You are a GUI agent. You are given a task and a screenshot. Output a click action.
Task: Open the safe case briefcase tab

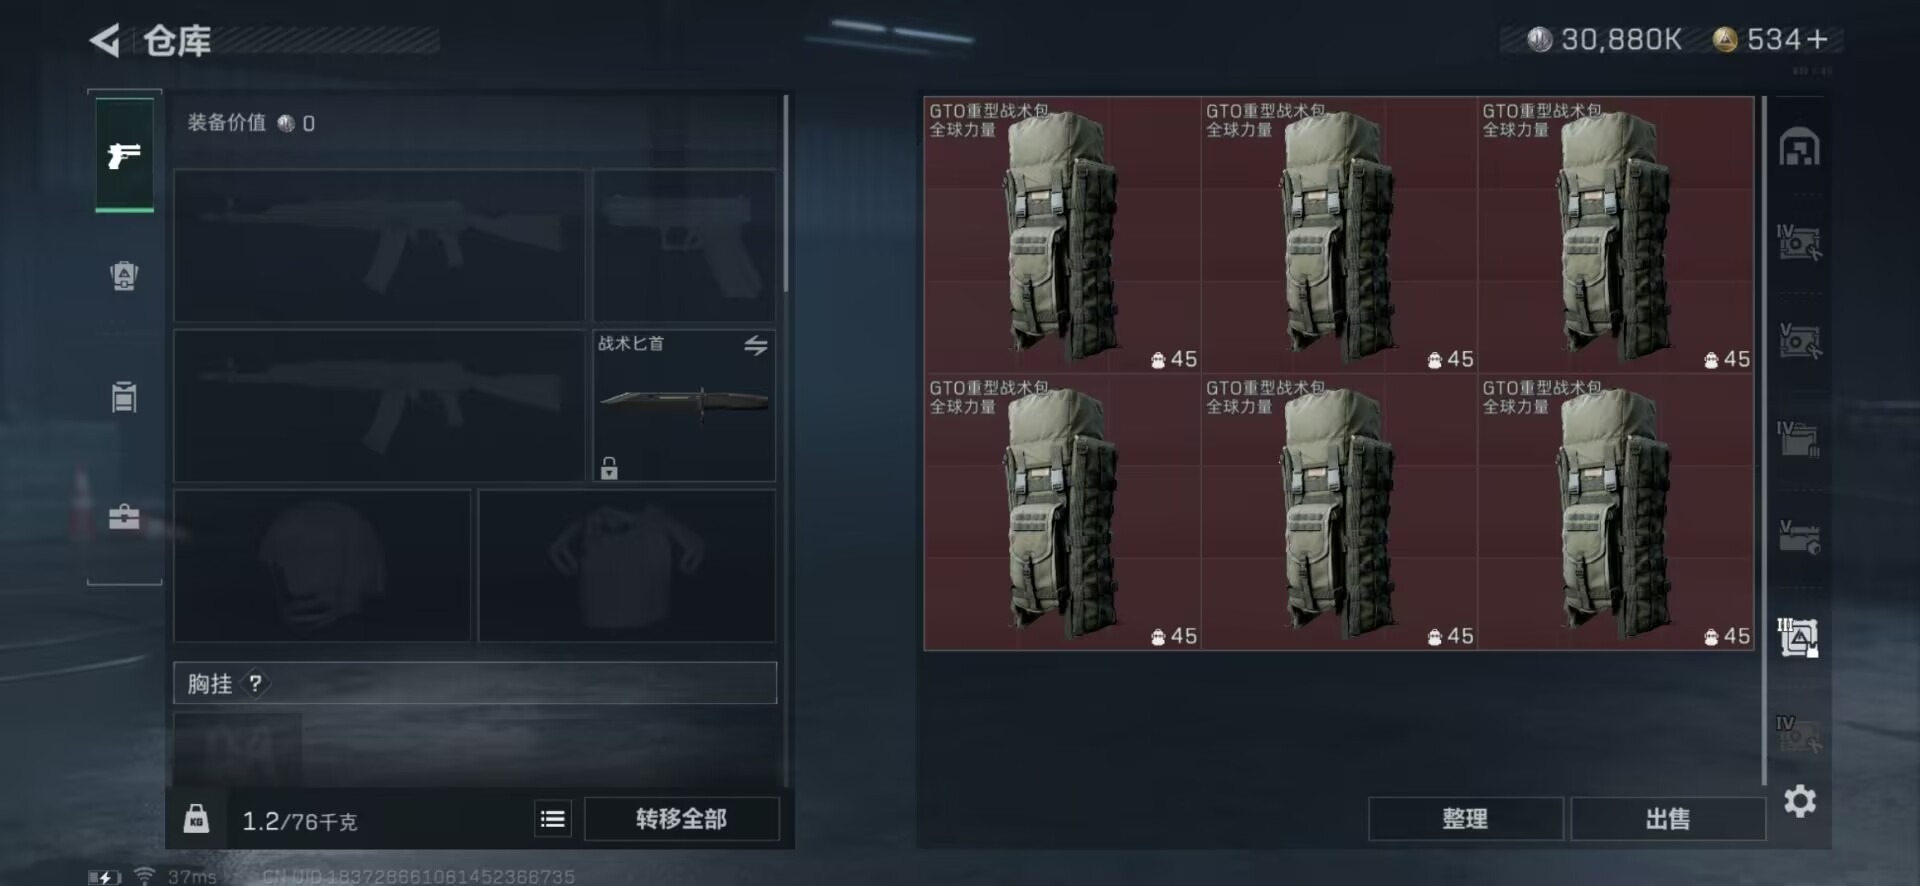[124, 516]
